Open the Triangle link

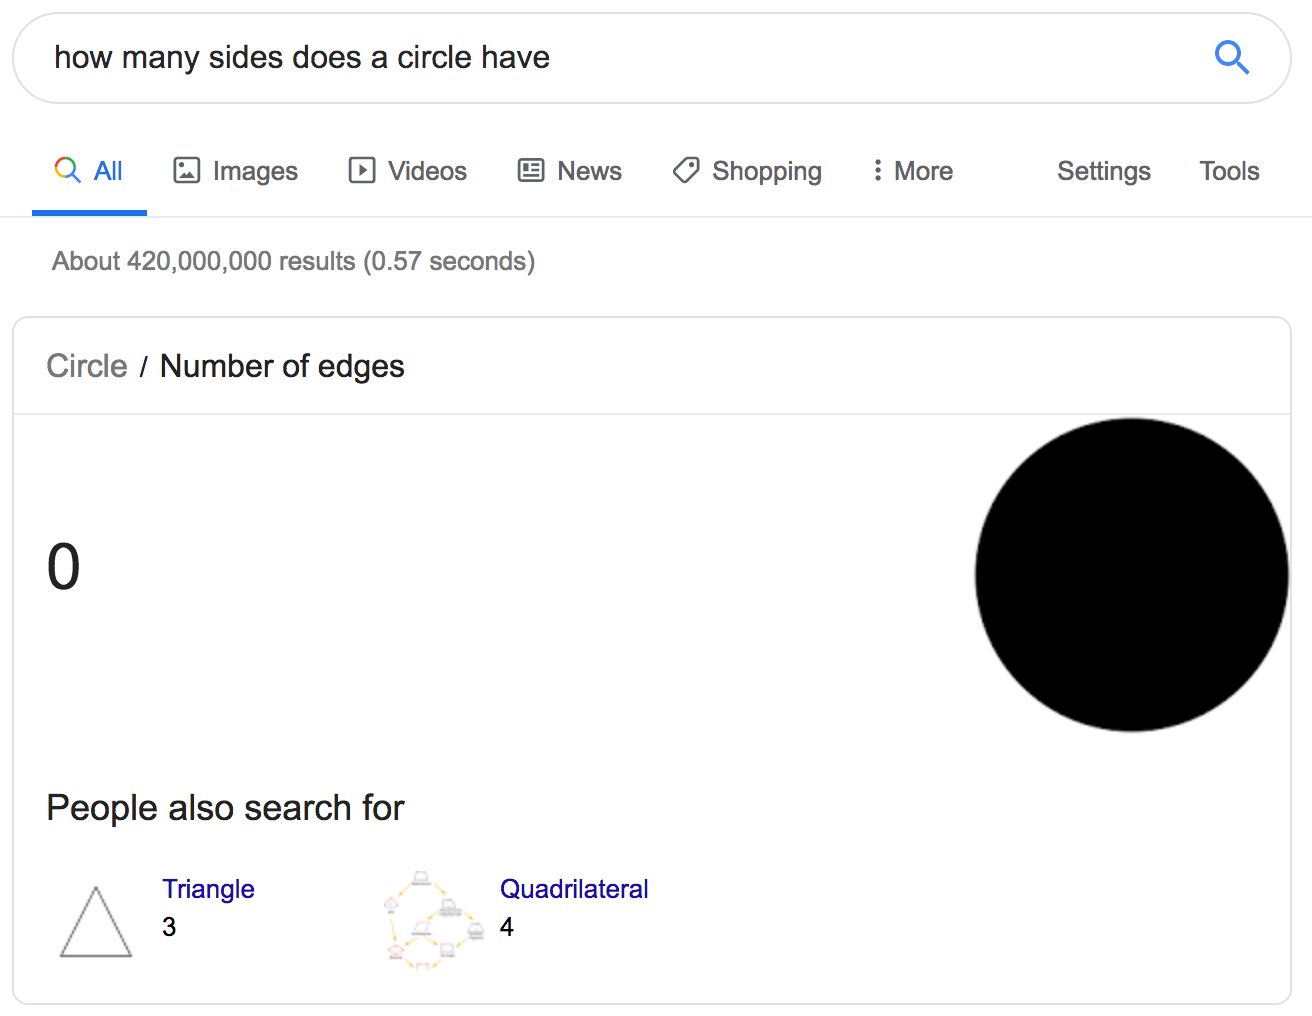[208, 889]
